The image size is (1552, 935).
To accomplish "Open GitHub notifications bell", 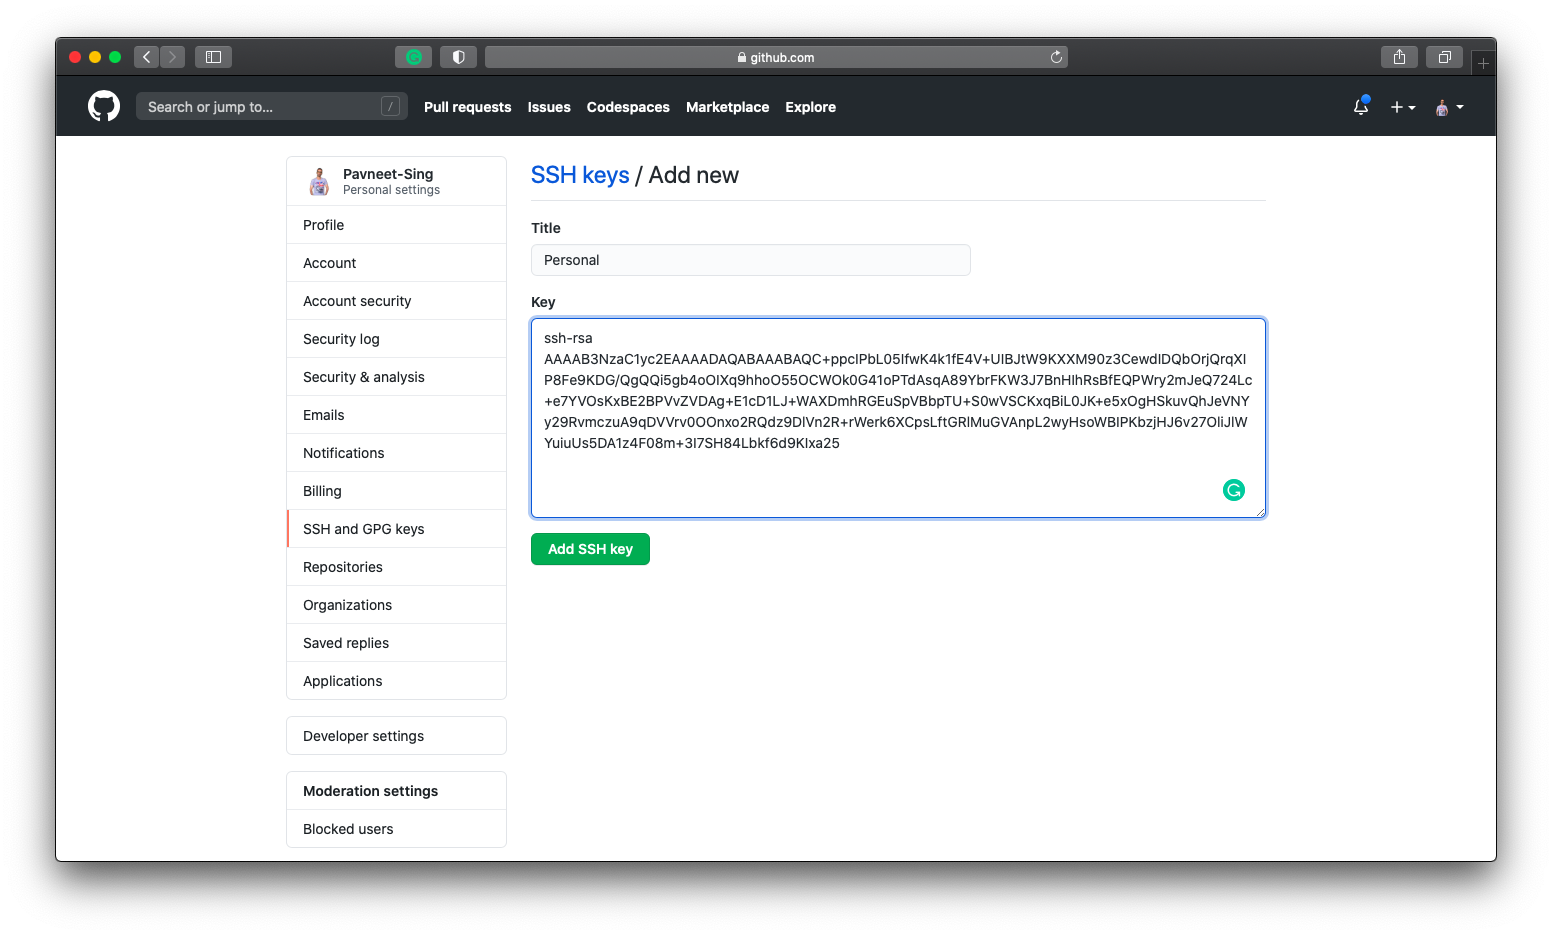I will coord(1361,106).
